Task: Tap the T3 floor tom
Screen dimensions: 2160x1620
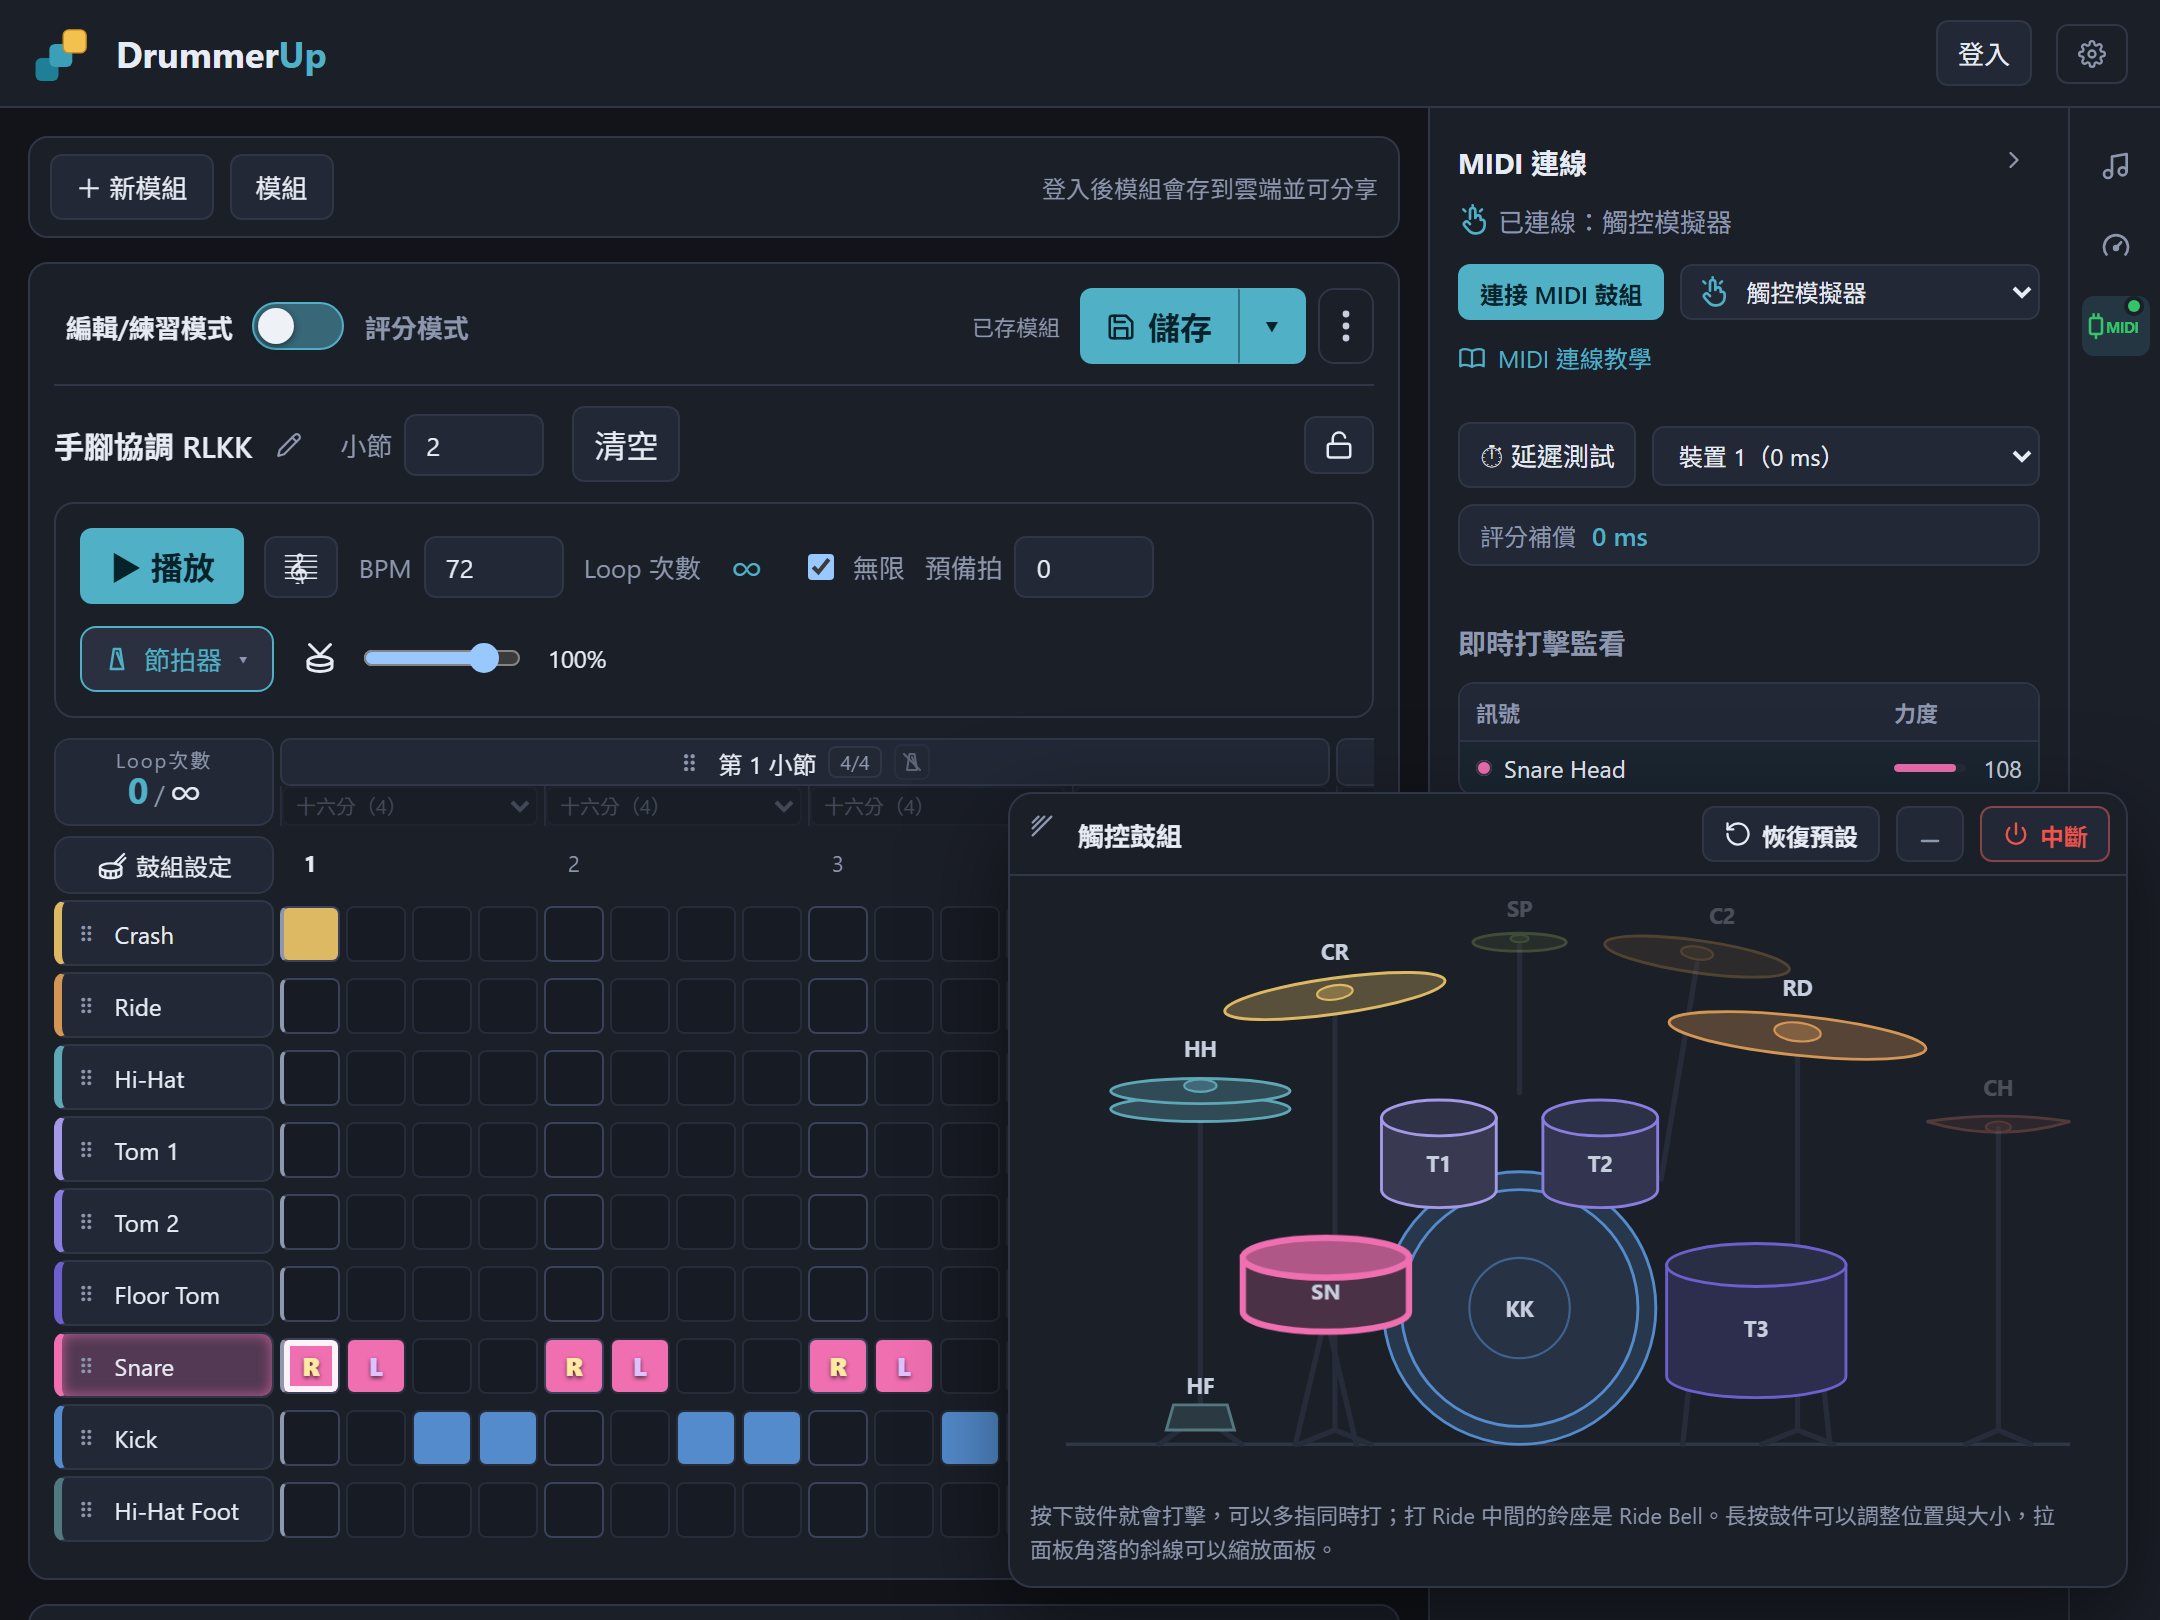Action: click(x=1755, y=1320)
